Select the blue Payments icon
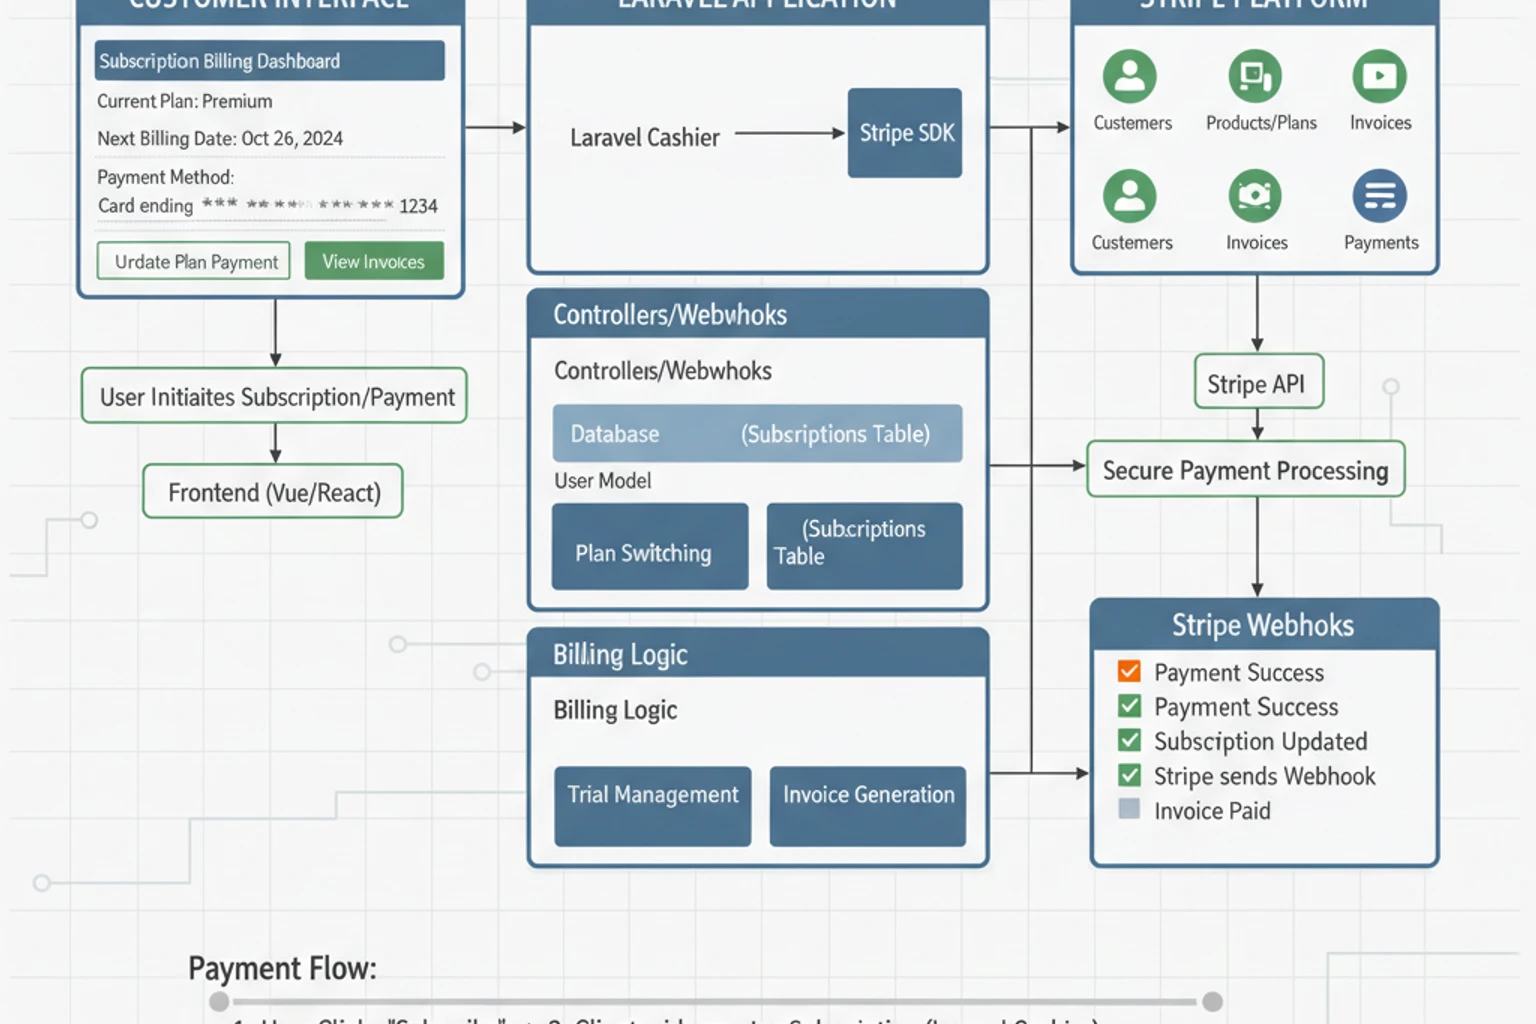Viewport: 1536px width, 1024px height. pos(1380,196)
